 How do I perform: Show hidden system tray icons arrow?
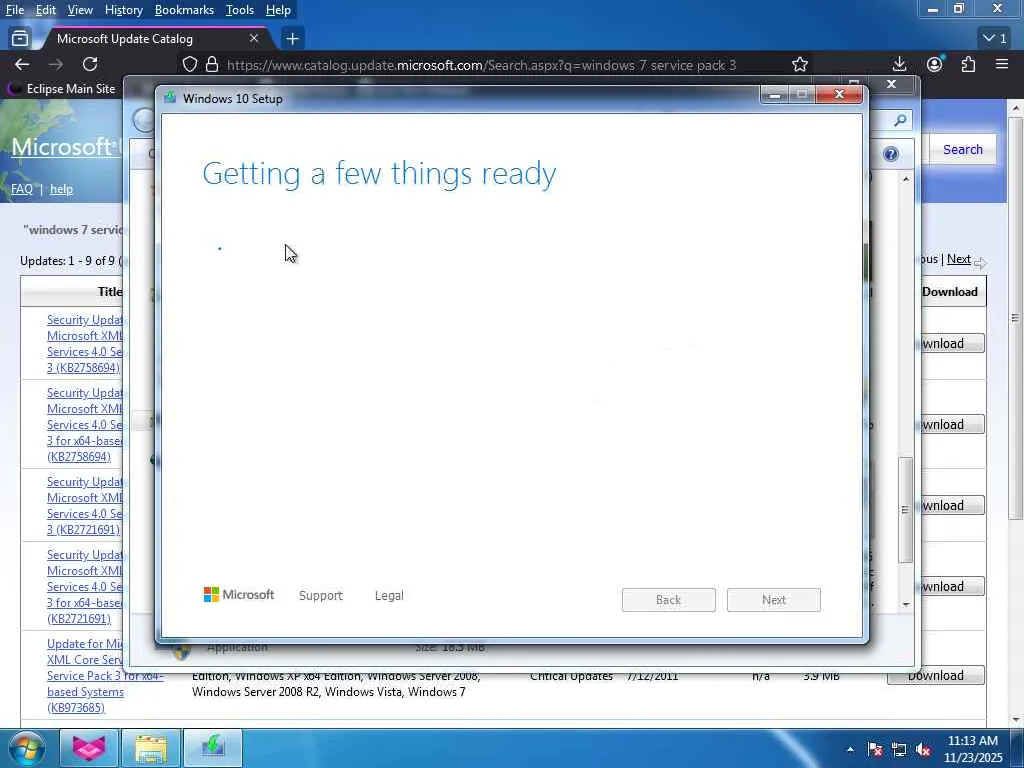[850, 749]
